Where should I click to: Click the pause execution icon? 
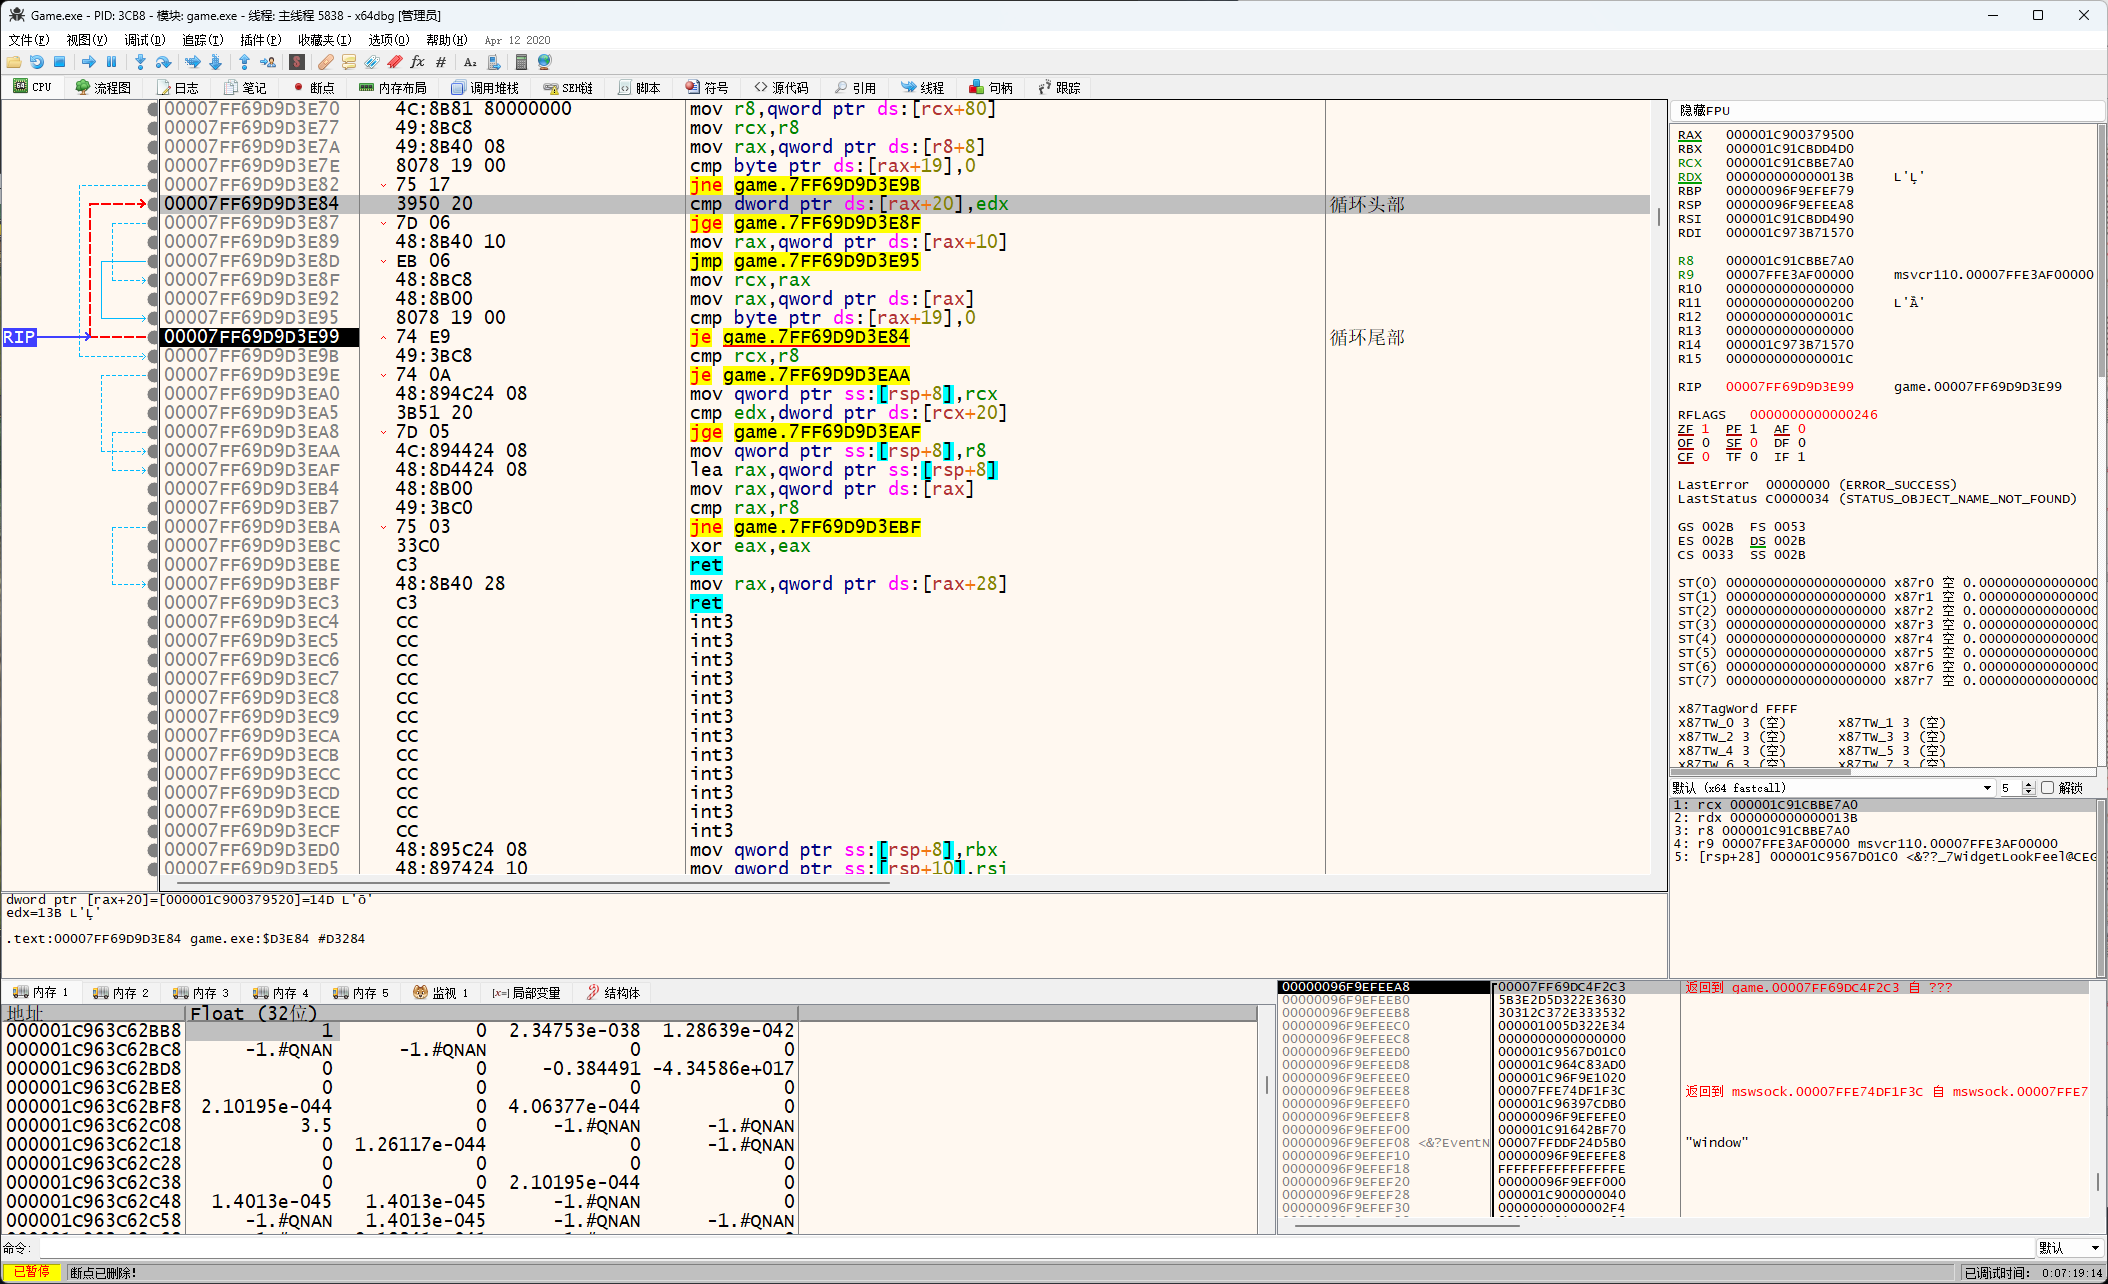[x=111, y=62]
